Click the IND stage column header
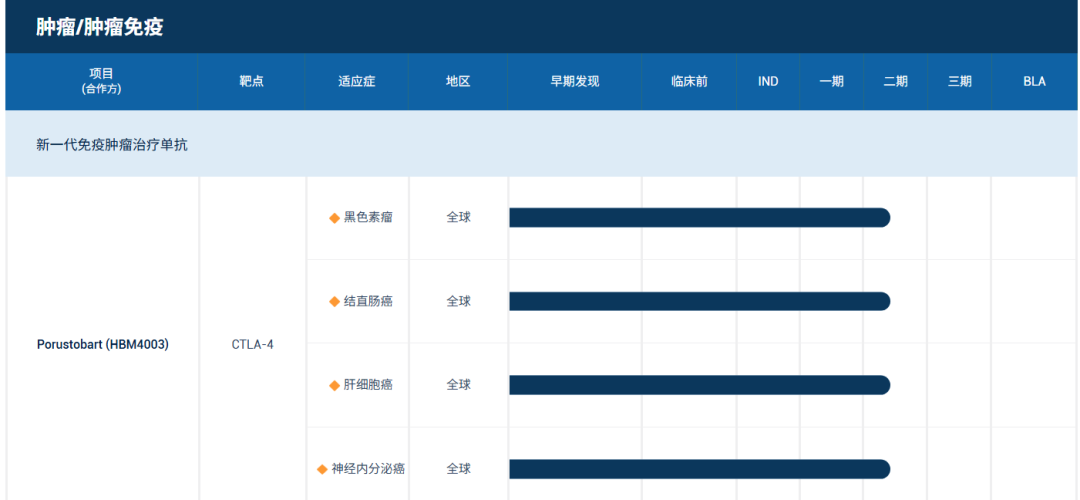The height and width of the screenshot is (500, 1080). tap(768, 82)
